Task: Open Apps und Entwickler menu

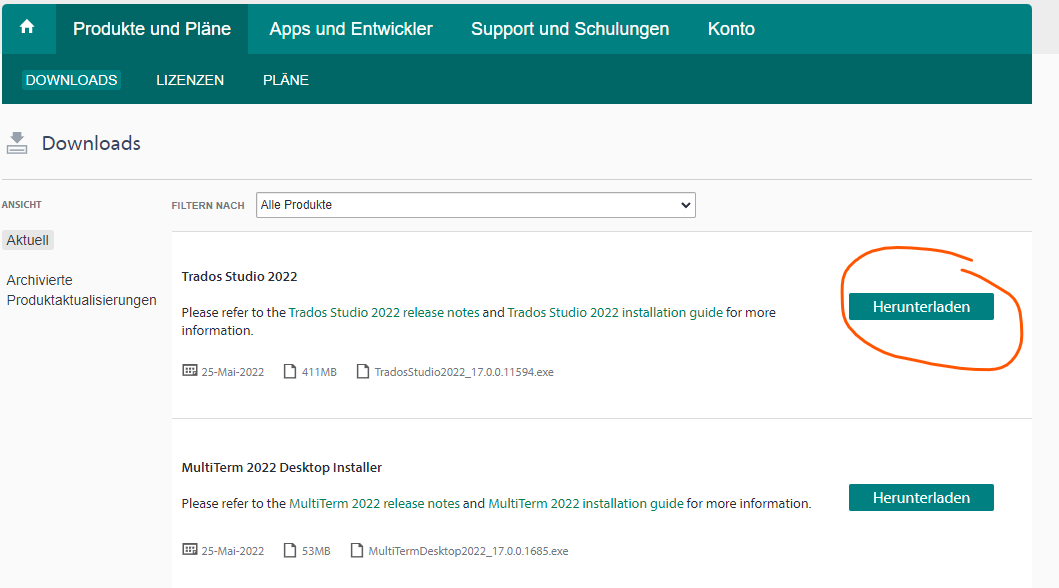Action: [x=351, y=29]
